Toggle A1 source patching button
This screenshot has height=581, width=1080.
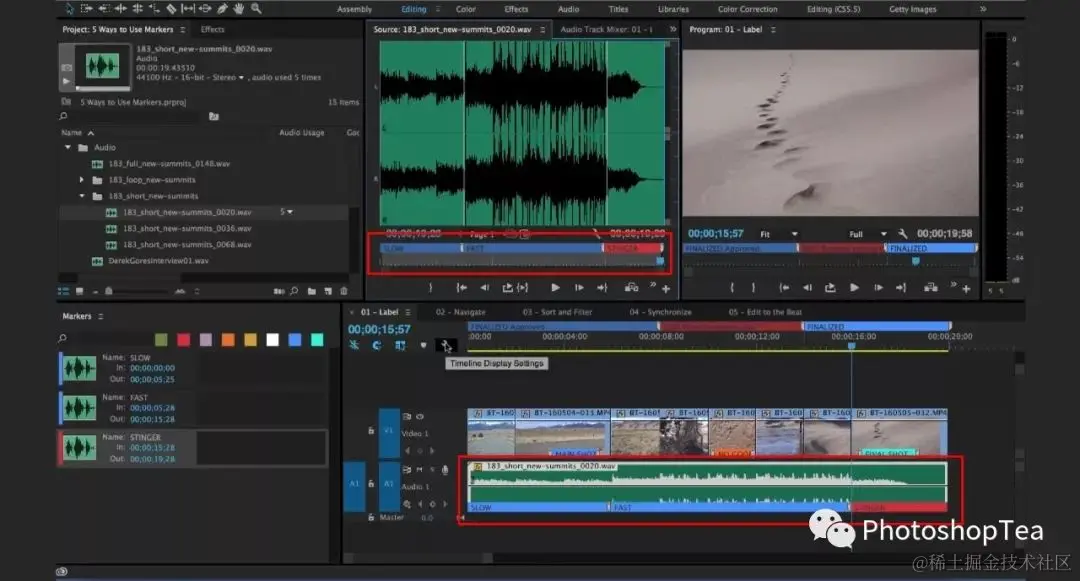coord(355,485)
